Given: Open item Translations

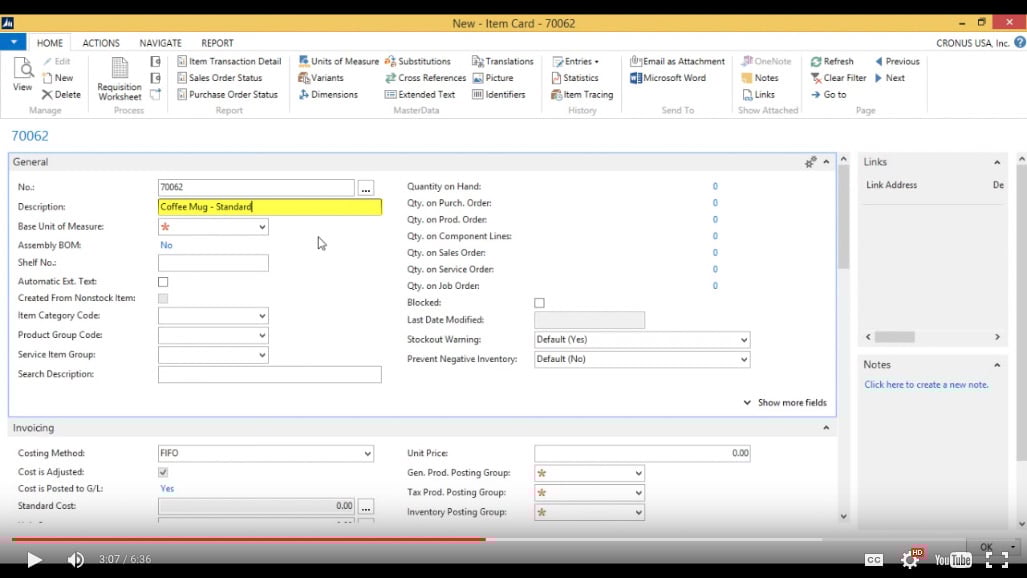Looking at the screenshot, I should click(503, 61).
